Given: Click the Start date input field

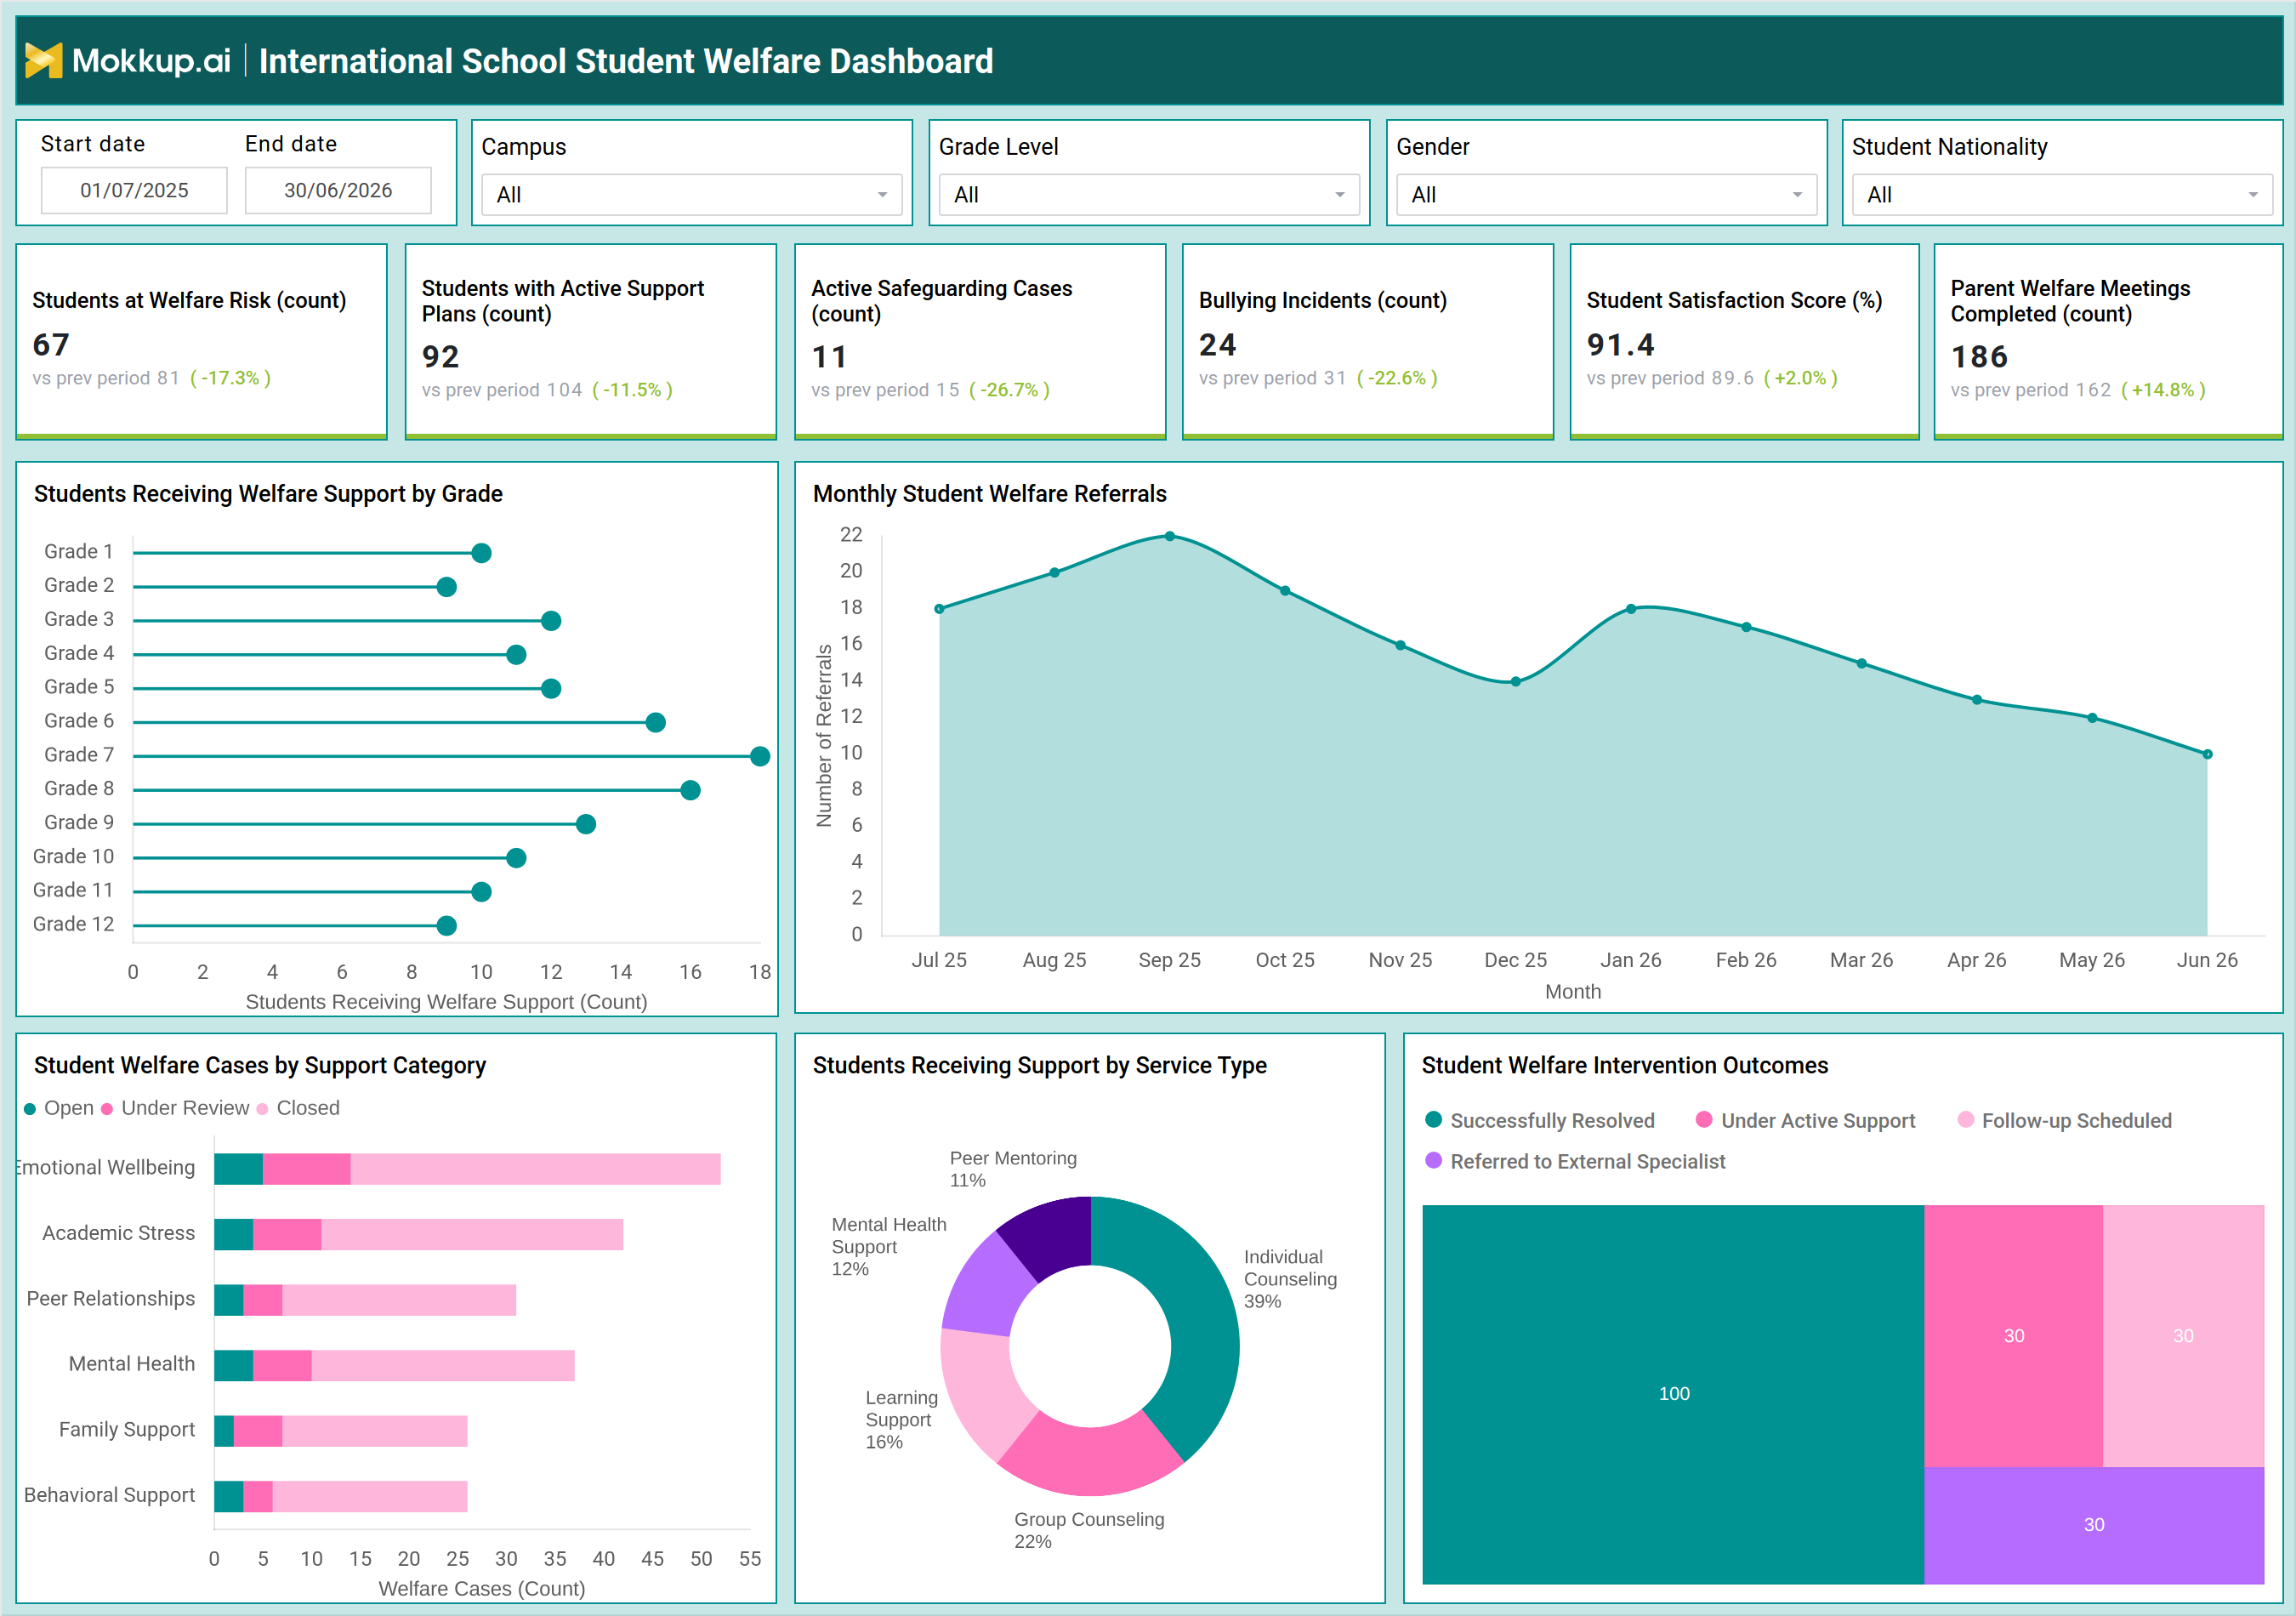Looking at the screenshot, I should [x=134, y=190].
